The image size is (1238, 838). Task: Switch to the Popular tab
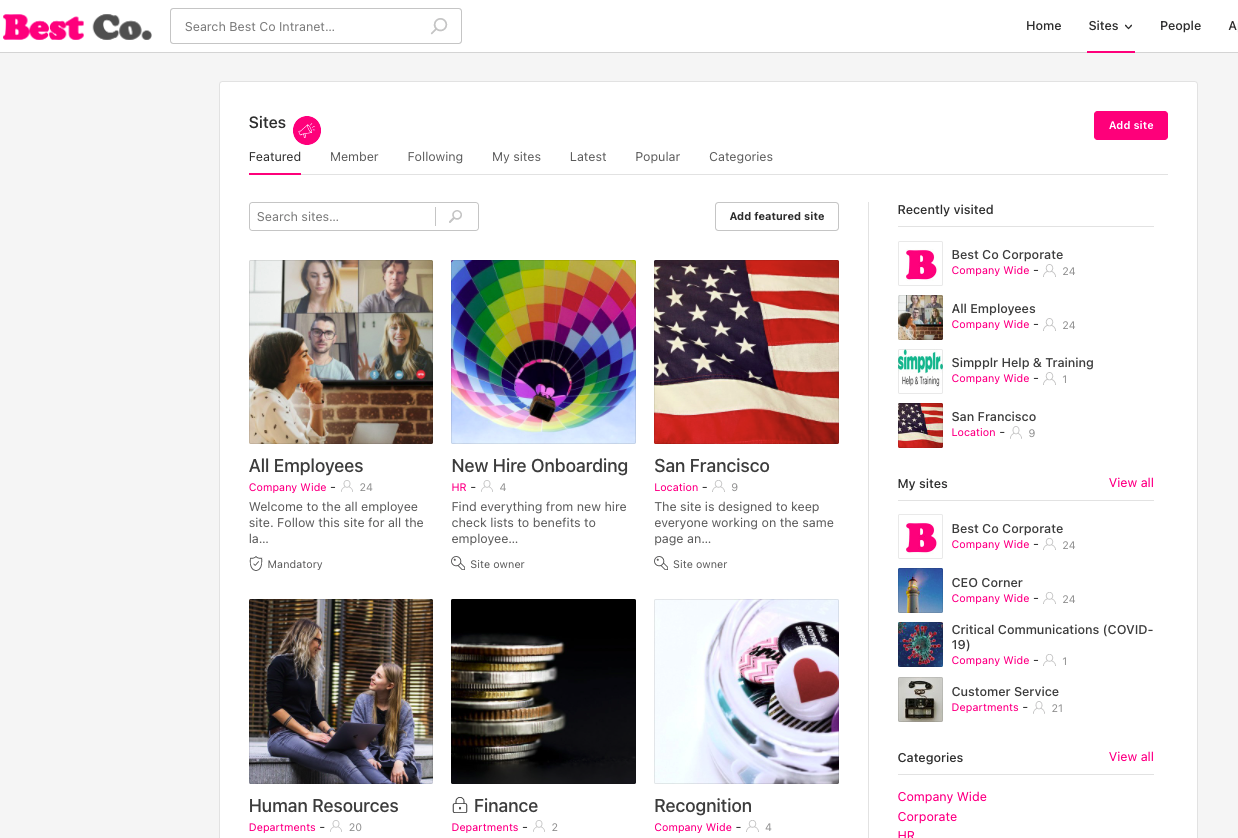pyautogui.click(x=657, y=157)
